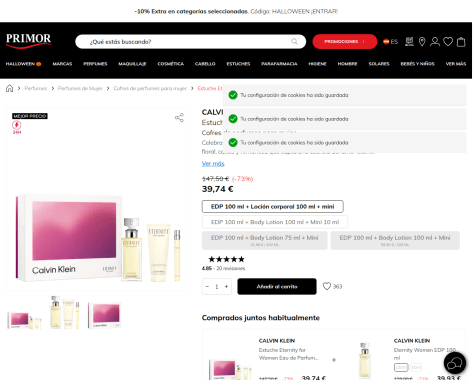Open Eternity Women EDP 100 ml product
The image size is (475, 380).
[x=425, y=354]
